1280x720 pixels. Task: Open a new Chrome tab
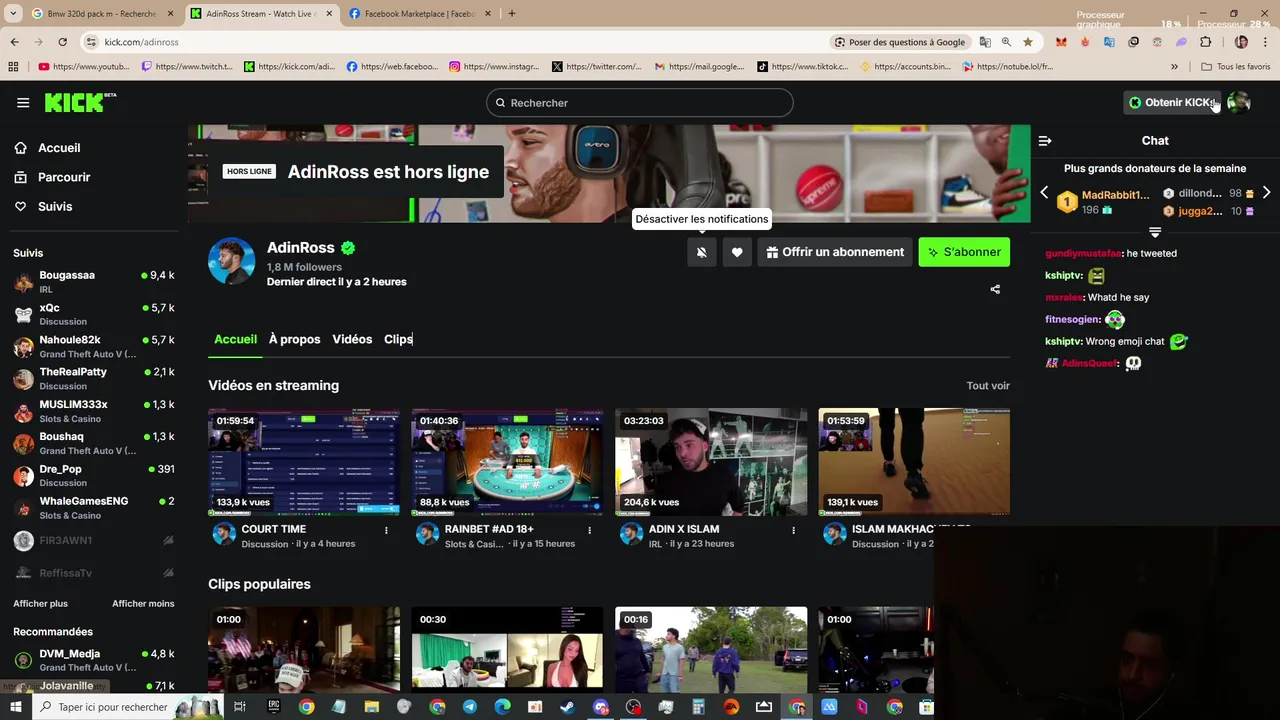coord(511,14)
